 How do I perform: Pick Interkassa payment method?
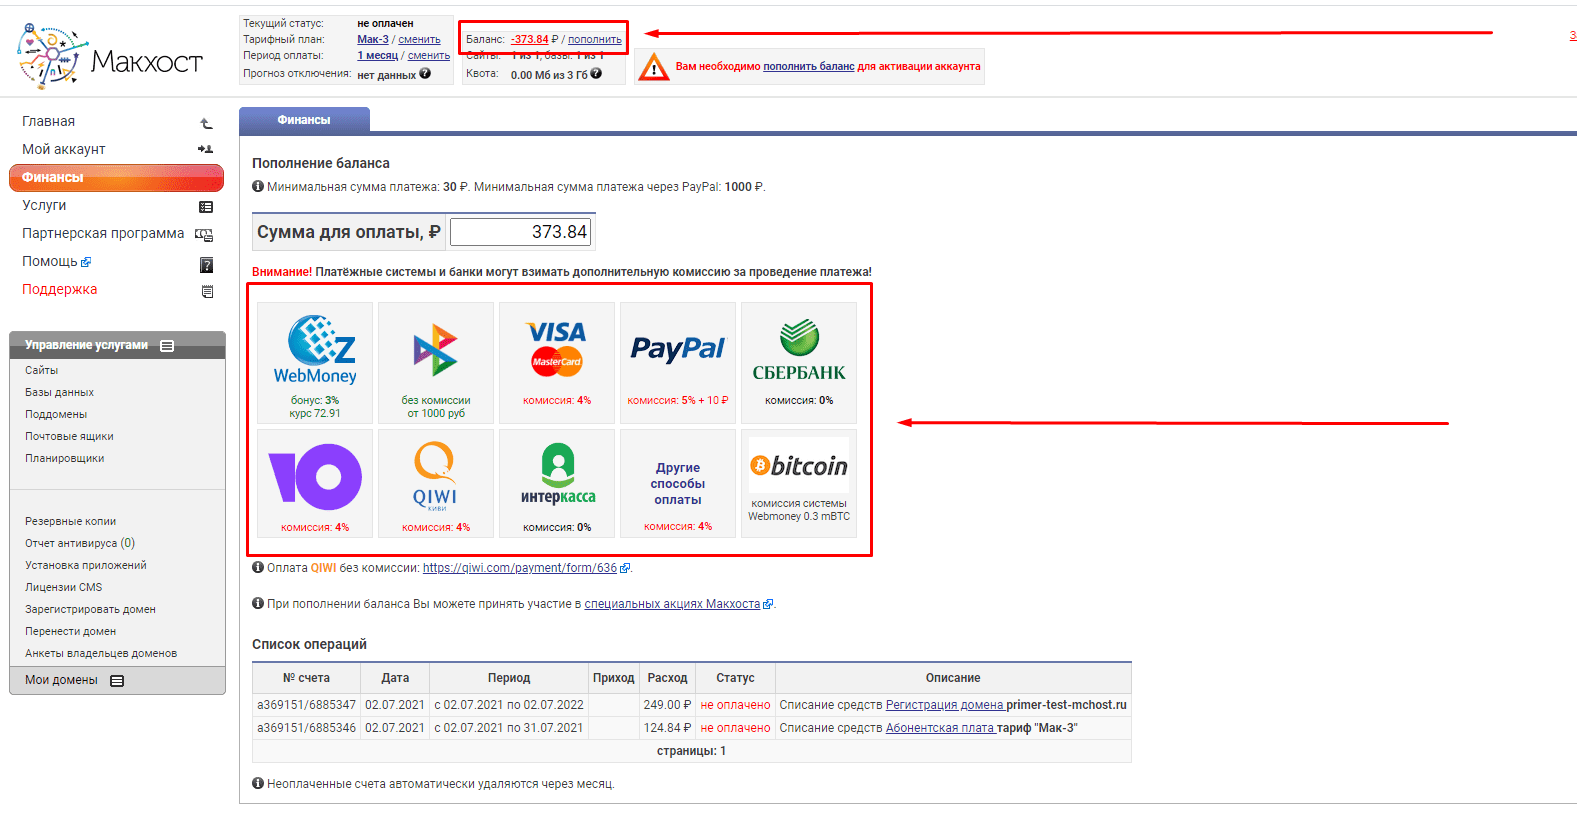click(x=557, y=477)
